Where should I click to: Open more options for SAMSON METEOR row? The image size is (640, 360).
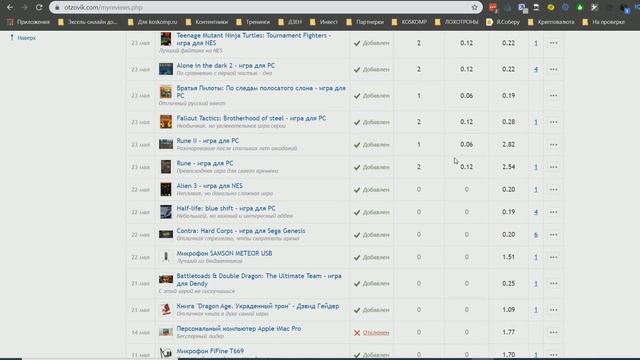tap(553, 257)
